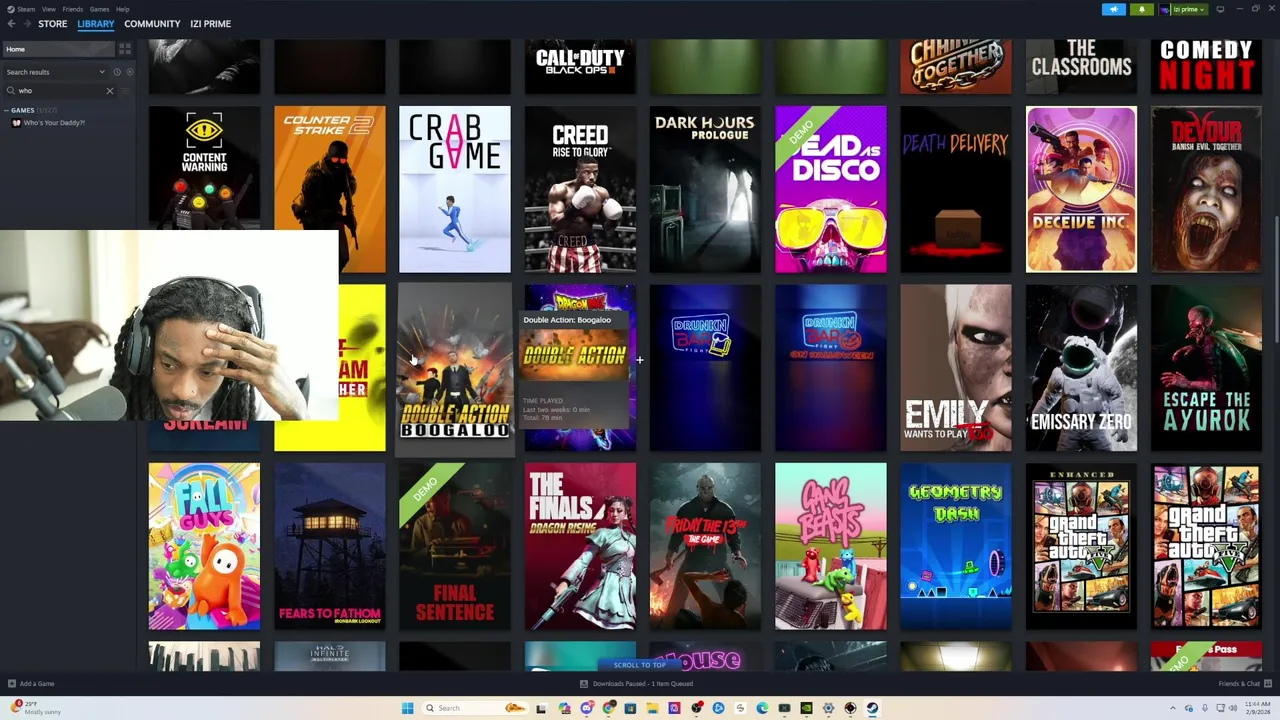Open Dead as Disco demo tile
1280x720 pixels.
click(x=831, y=189)
